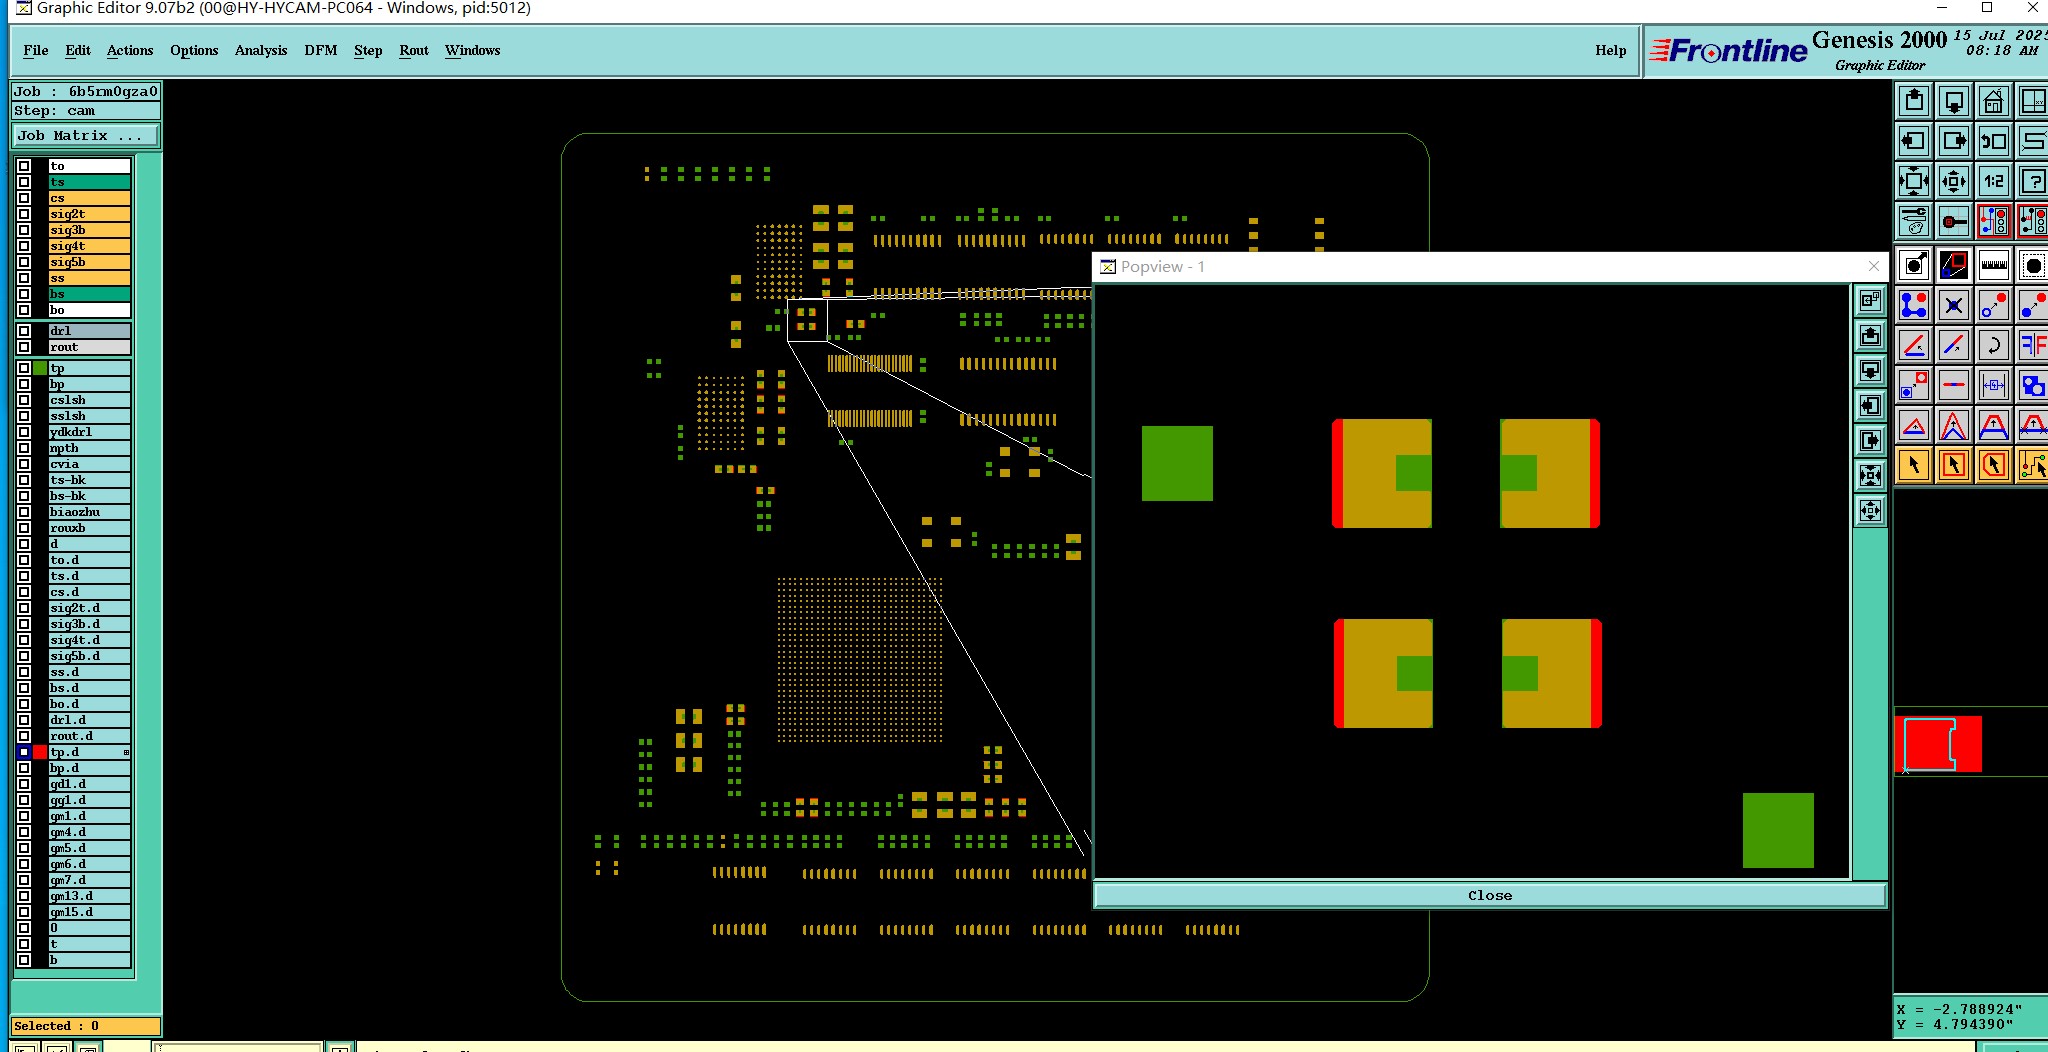Click the black and red contour icon
Screen dimensions: 2048x1052
1954,265
